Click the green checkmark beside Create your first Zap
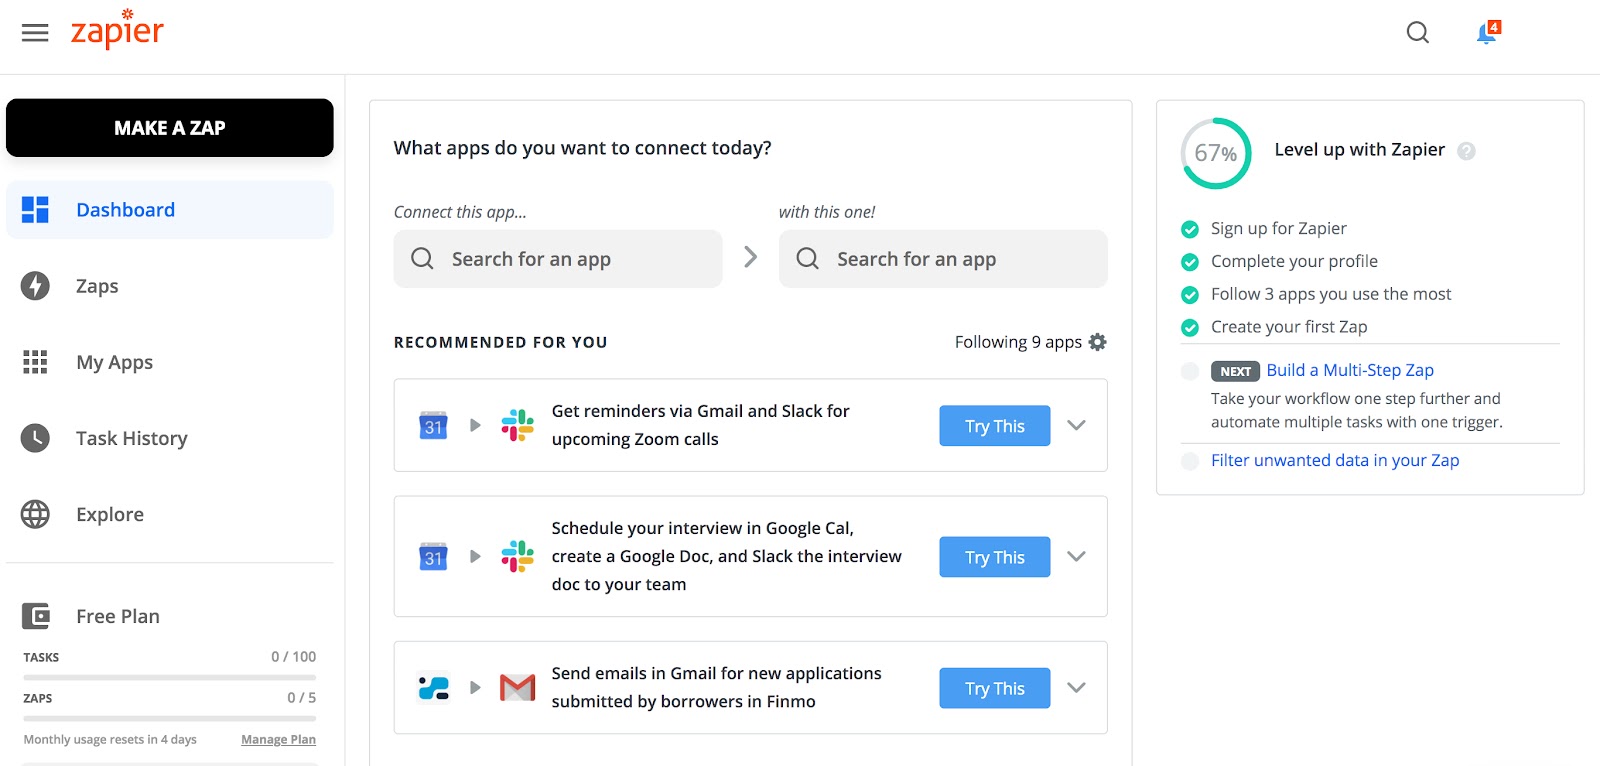Screen dimensions: 1600x766 1190,327
